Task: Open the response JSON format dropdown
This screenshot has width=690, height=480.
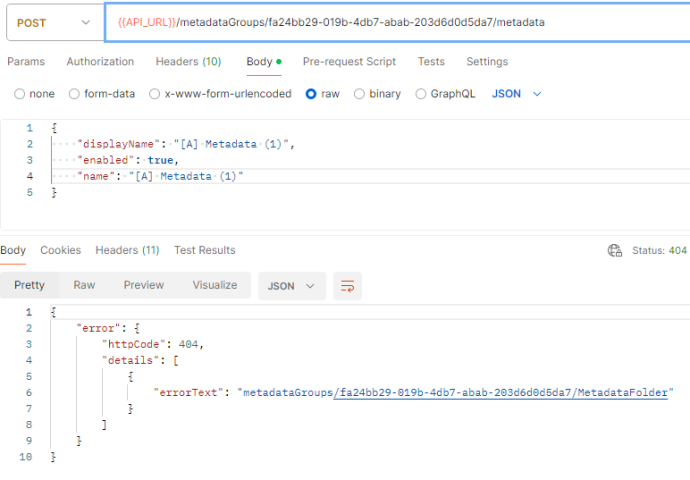Action: tap(291, 286)
